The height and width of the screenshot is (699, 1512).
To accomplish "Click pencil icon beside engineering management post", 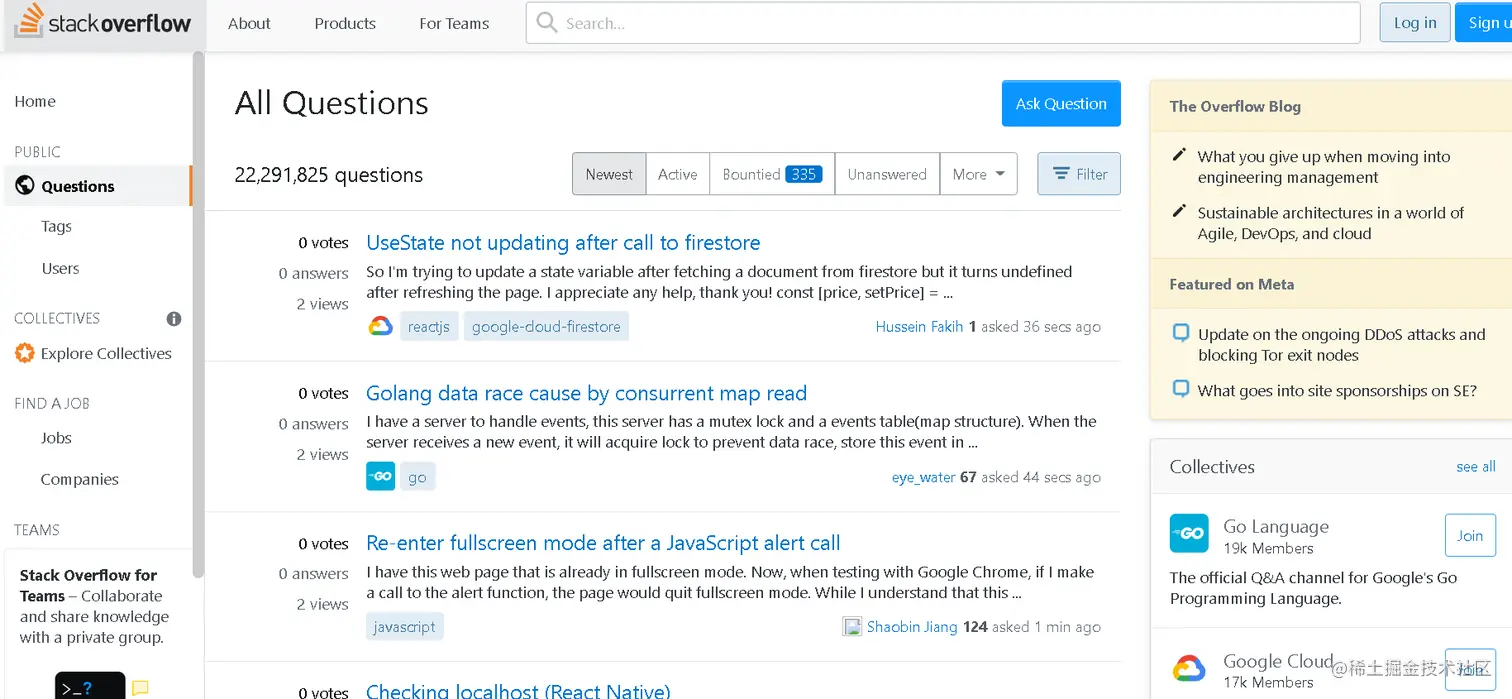I will pos(1179,156).
